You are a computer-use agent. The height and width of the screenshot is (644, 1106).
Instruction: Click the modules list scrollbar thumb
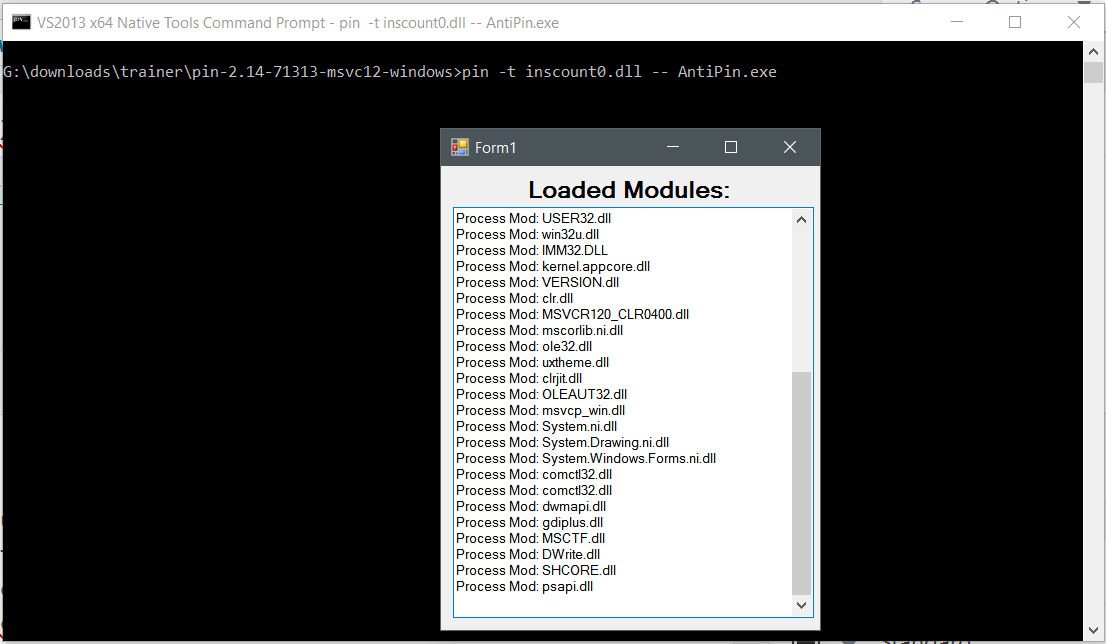click(801, 483)
